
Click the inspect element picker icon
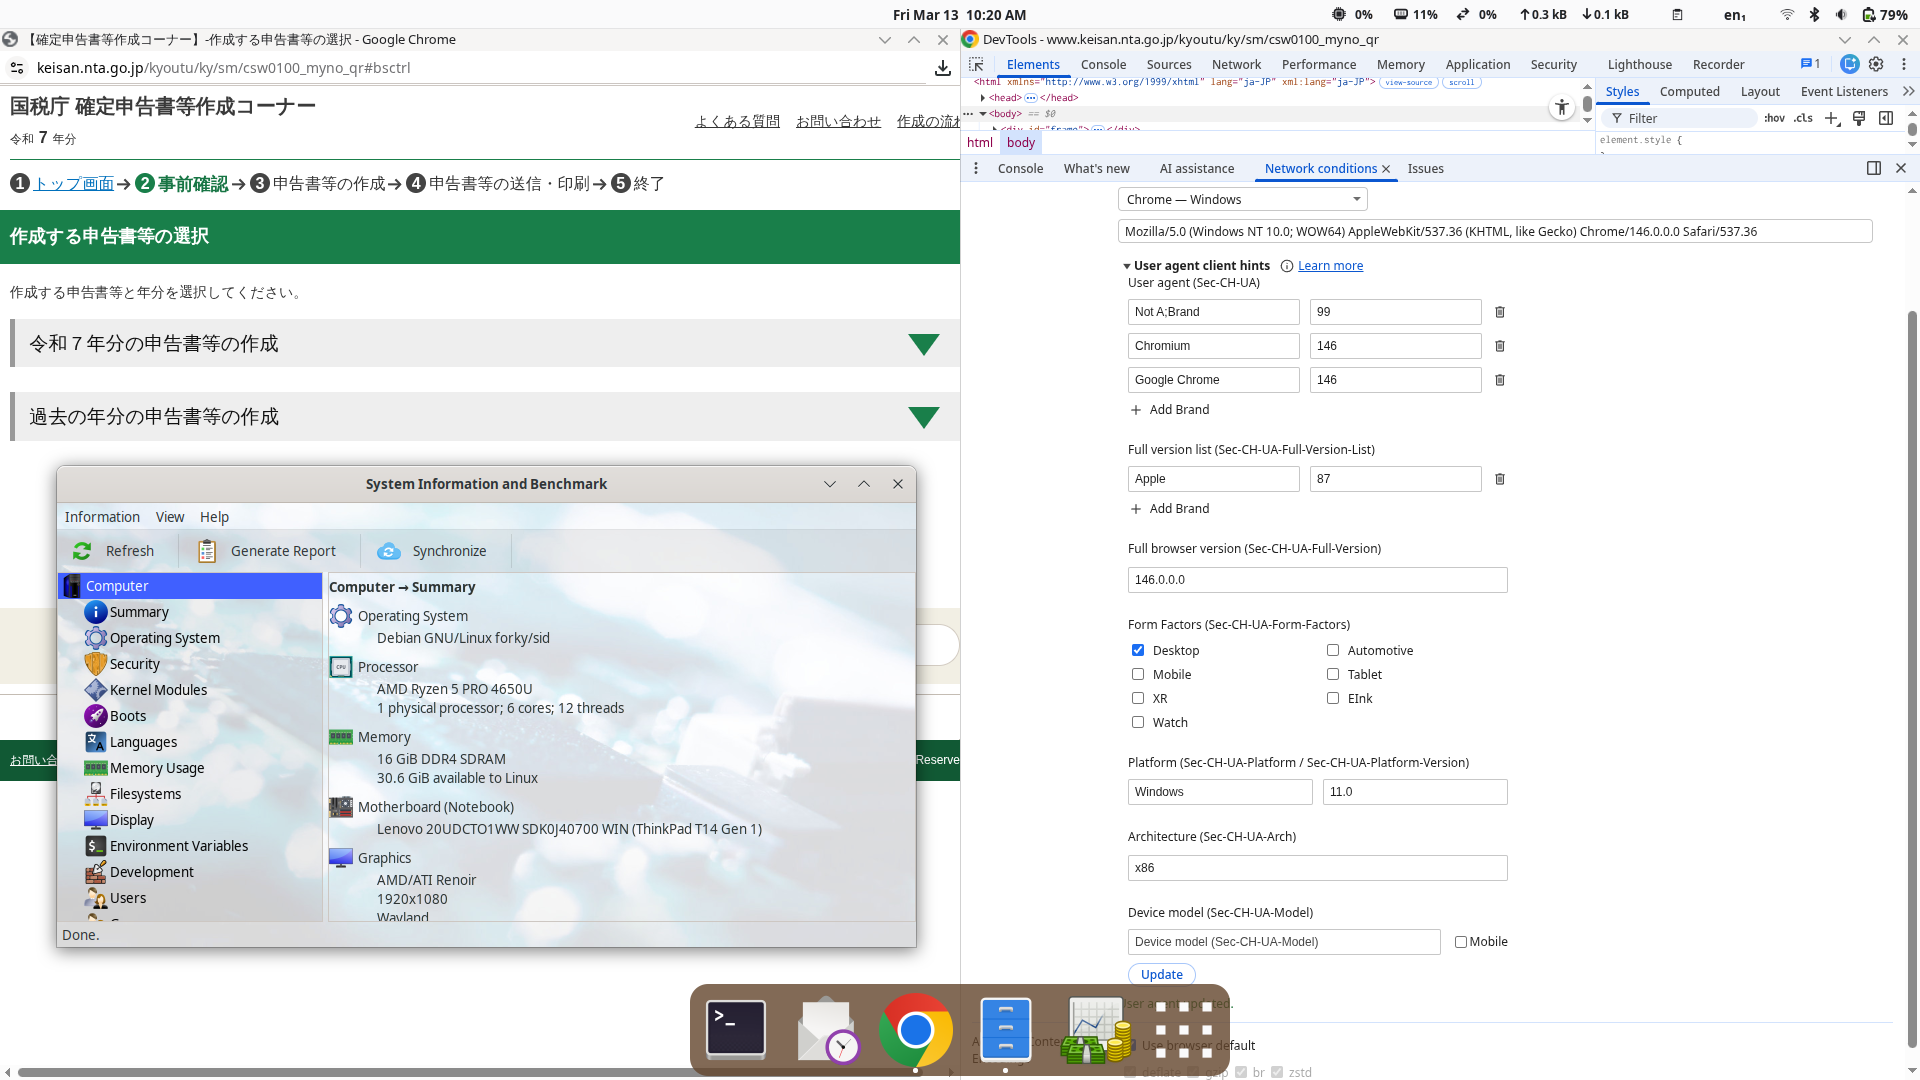[977, 64]
